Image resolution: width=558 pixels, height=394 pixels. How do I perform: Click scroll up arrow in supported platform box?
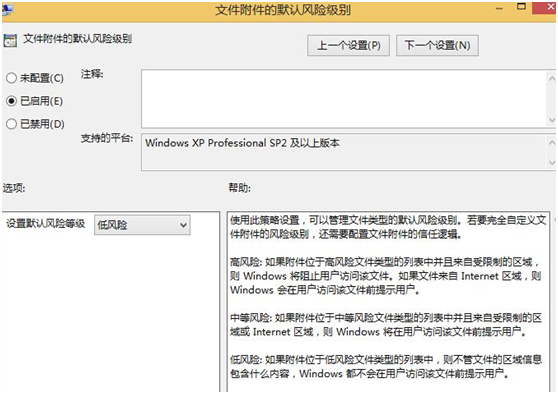[x=551, y=143]
